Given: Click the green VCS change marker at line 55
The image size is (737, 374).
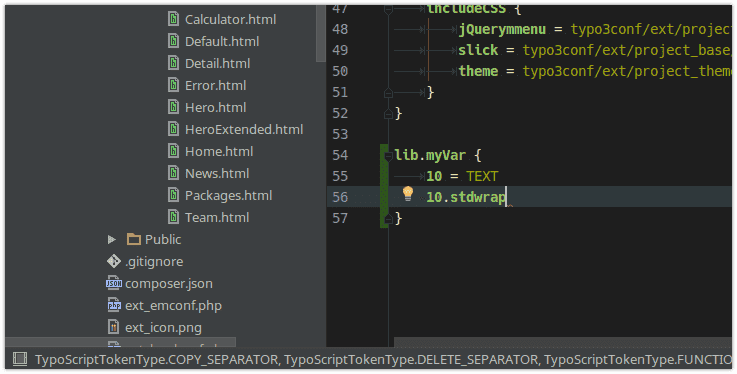Looking at the screenshot, I should [x=384, y=177].
